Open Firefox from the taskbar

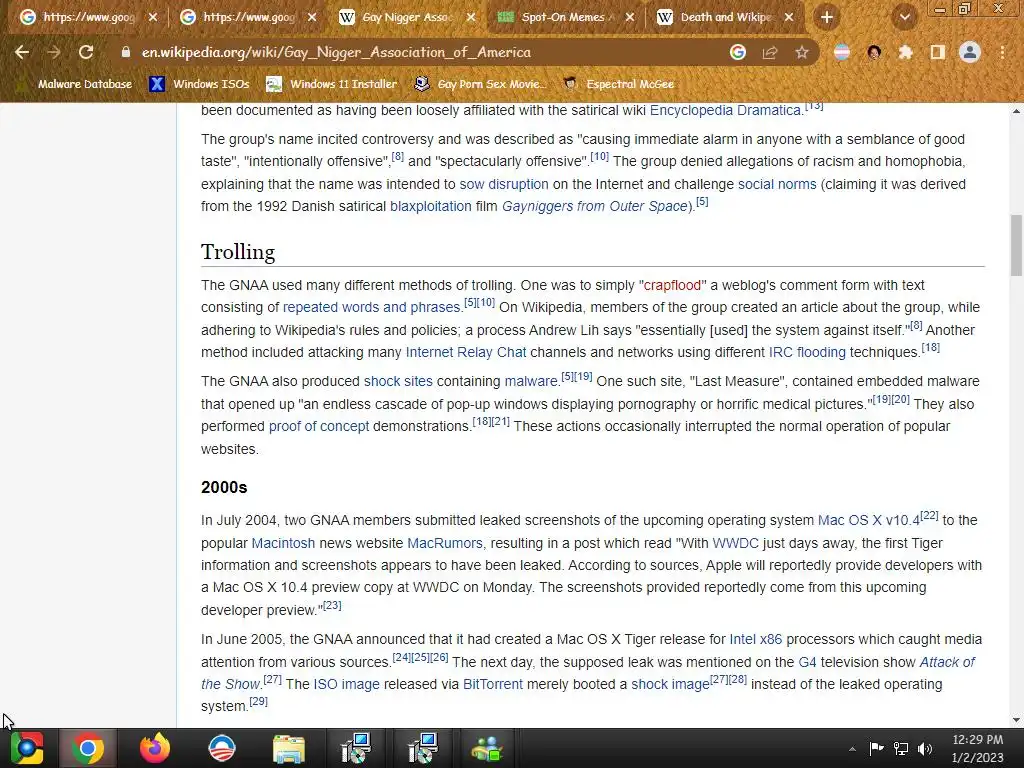(155, 748)
